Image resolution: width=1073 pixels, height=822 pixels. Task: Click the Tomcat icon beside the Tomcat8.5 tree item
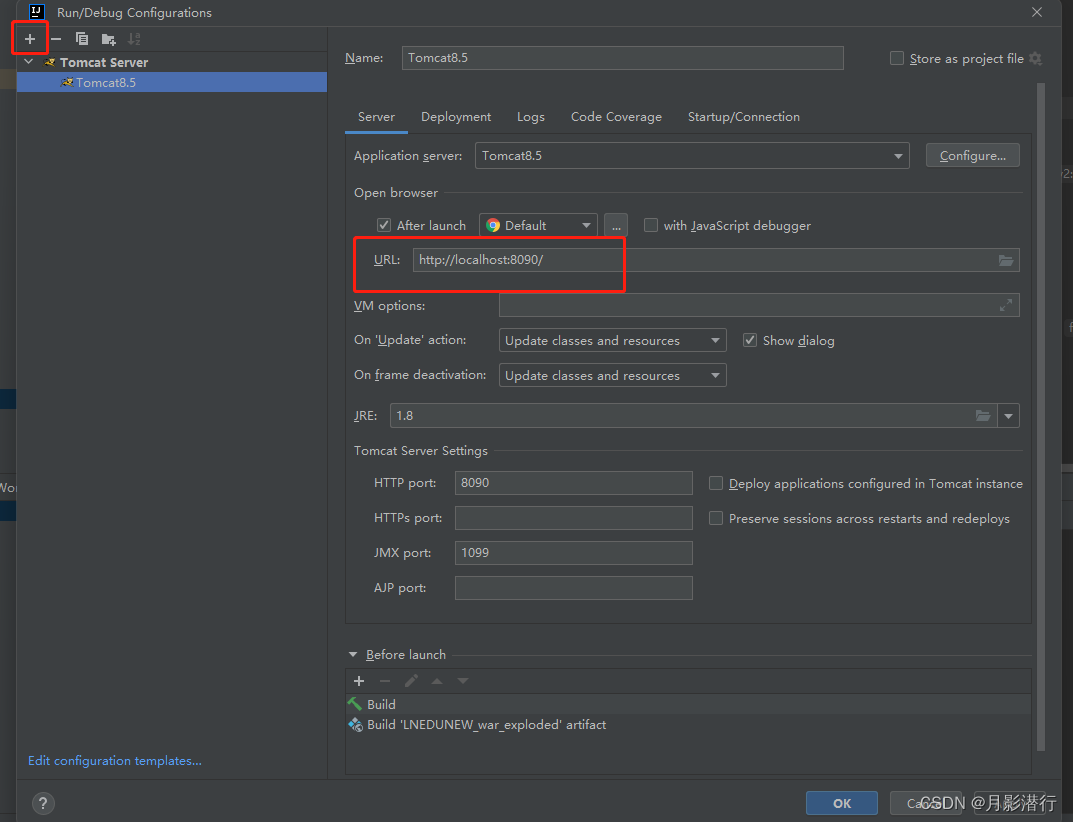[x=67, y=82]
